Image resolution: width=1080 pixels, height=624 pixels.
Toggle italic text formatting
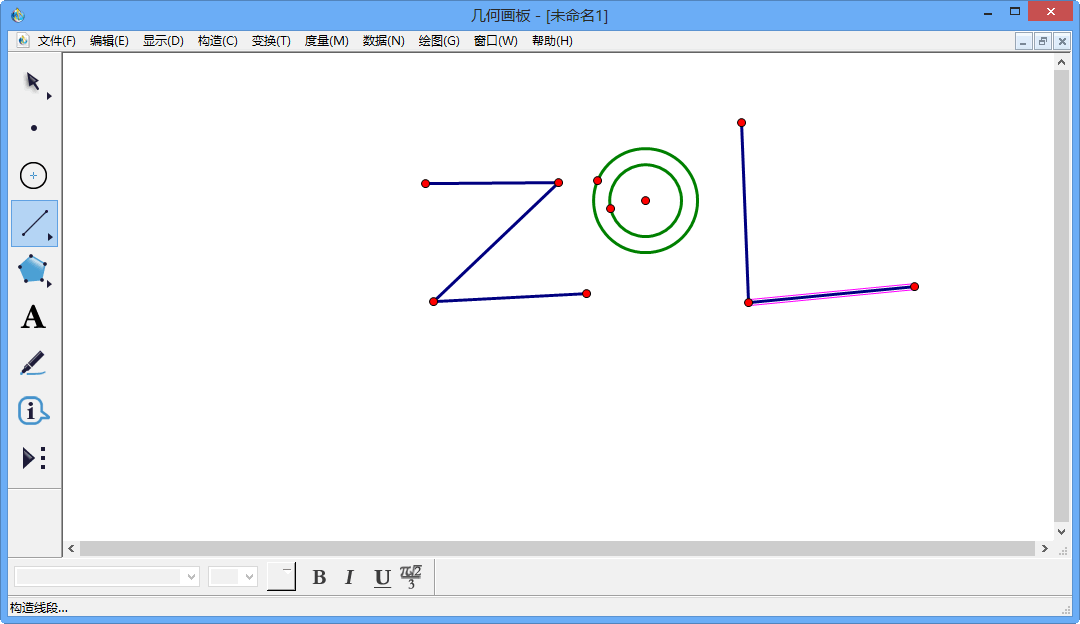tap(349, 577)
